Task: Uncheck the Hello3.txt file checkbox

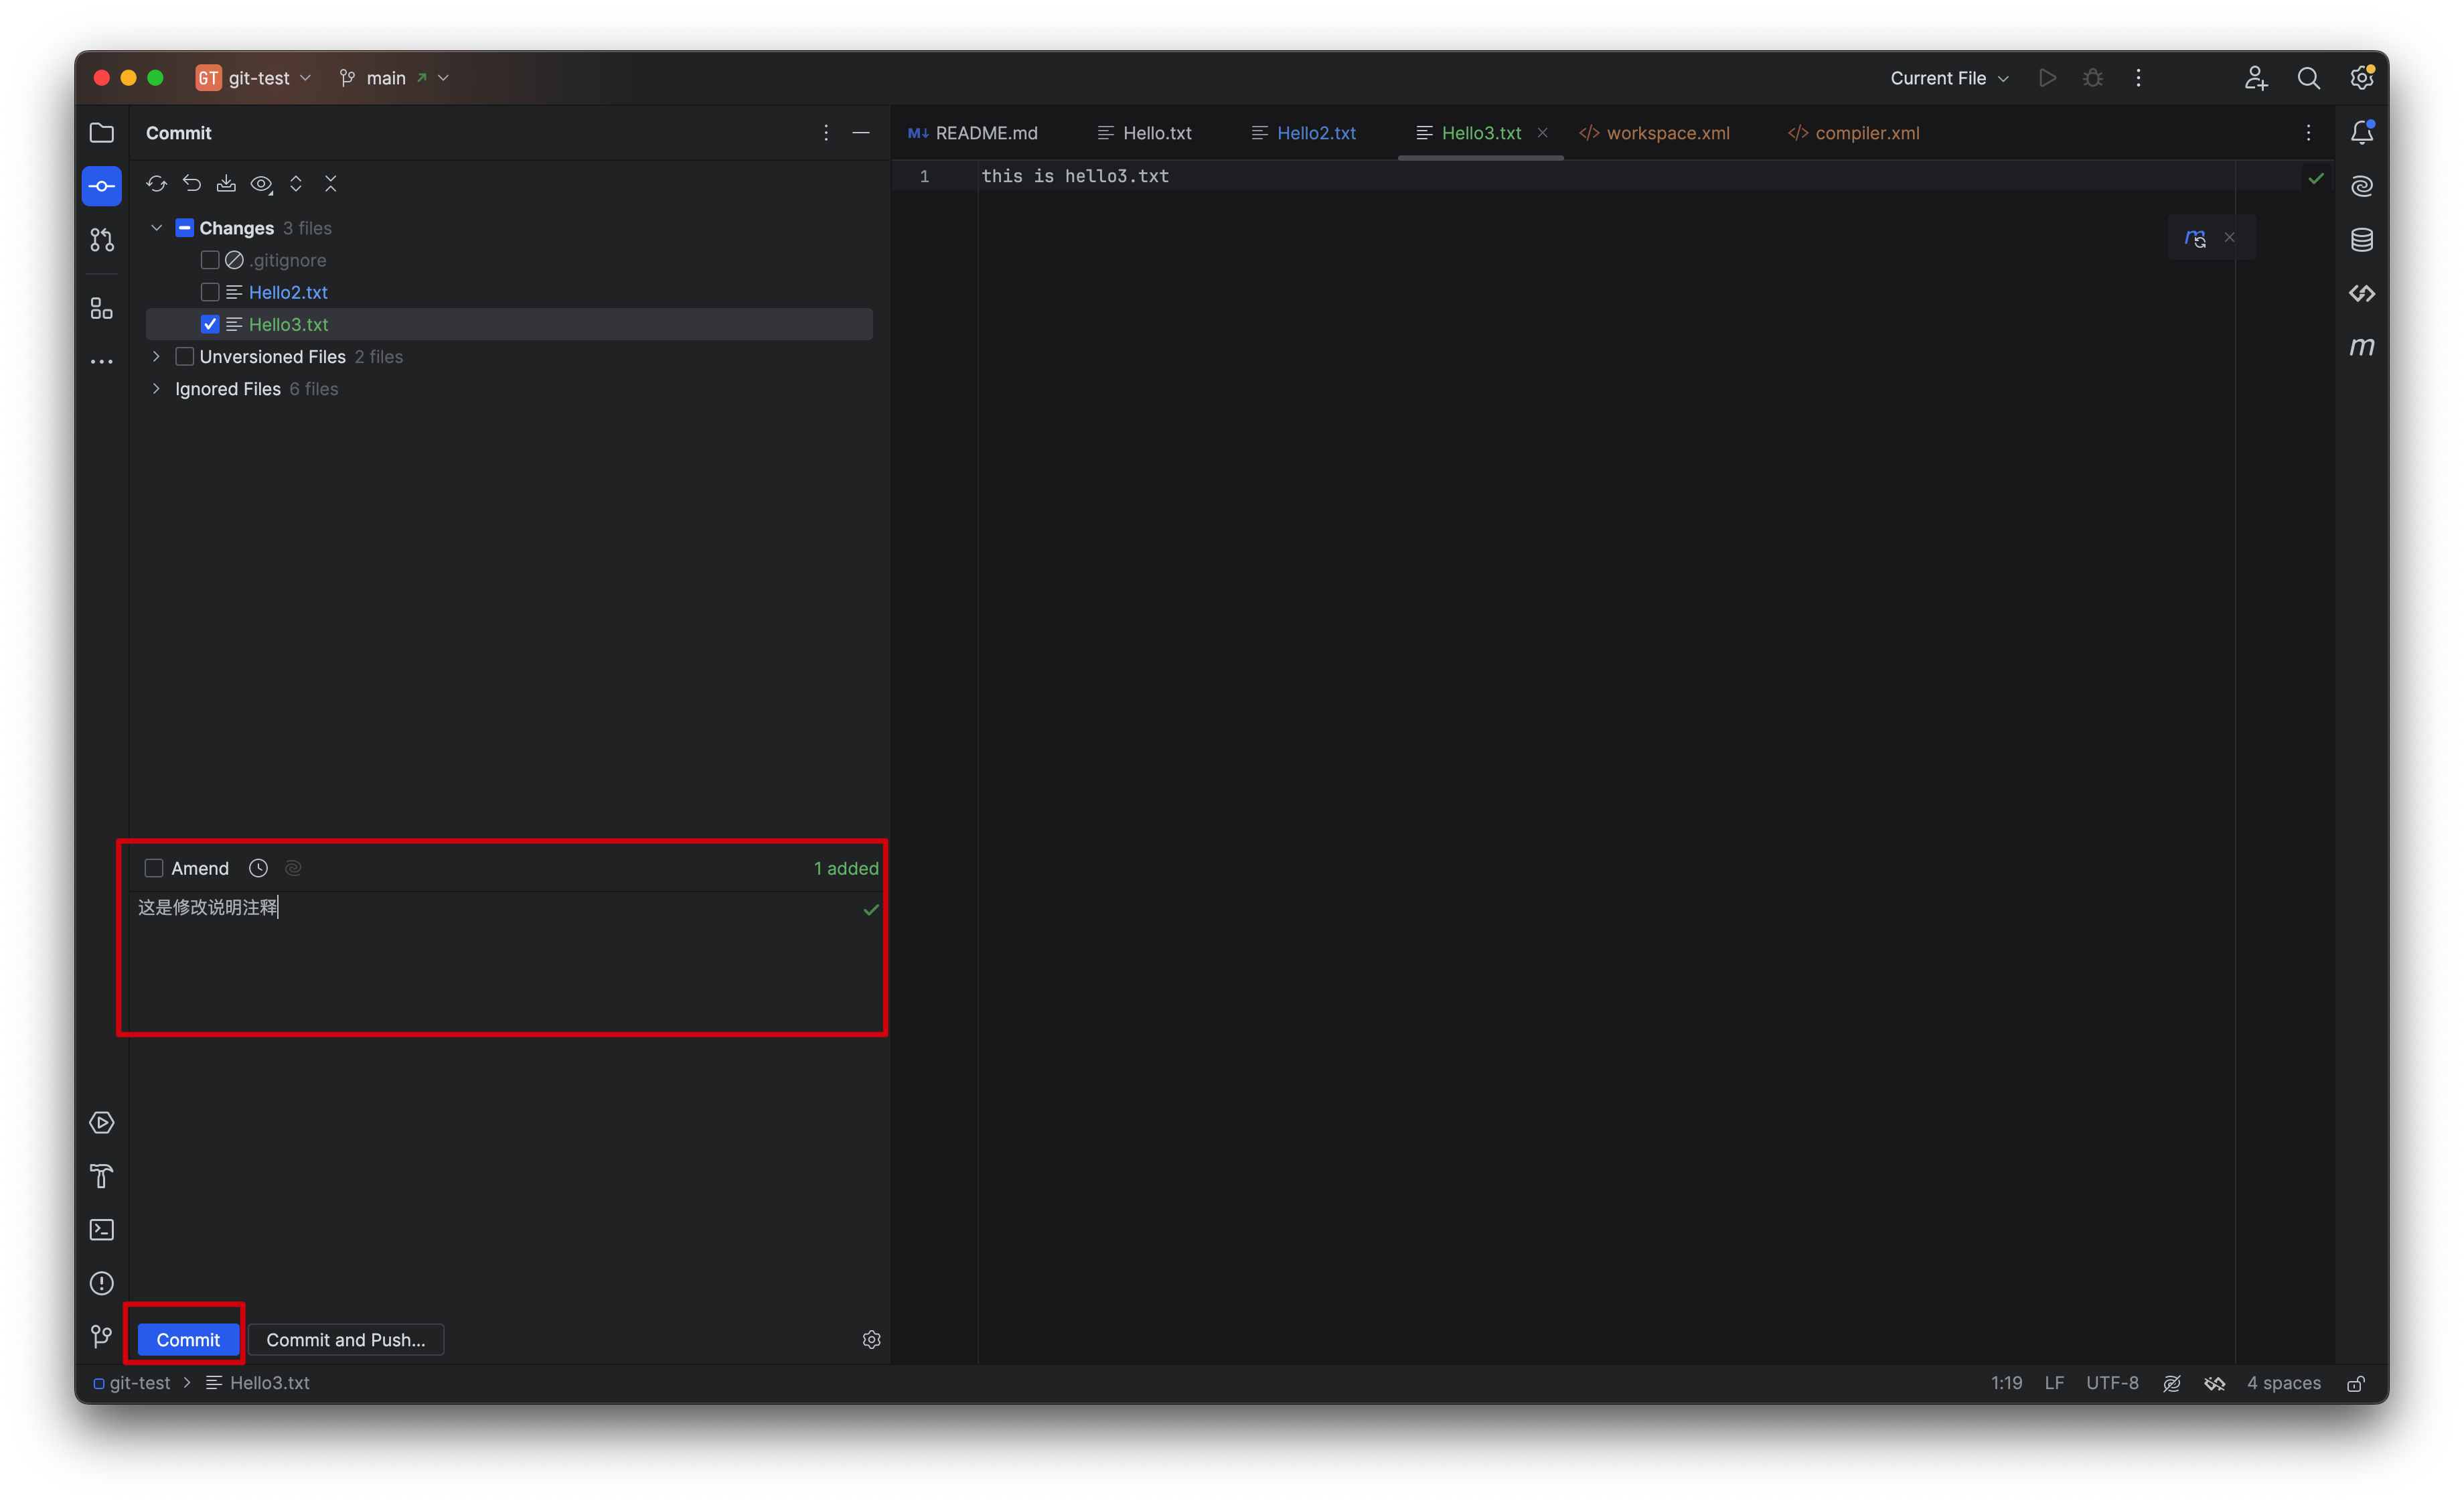Action: (210, 323)
